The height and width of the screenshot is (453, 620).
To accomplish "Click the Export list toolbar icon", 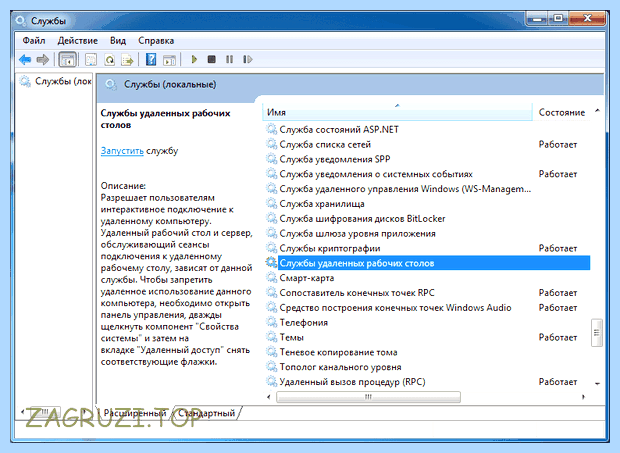I will [127, 60].
